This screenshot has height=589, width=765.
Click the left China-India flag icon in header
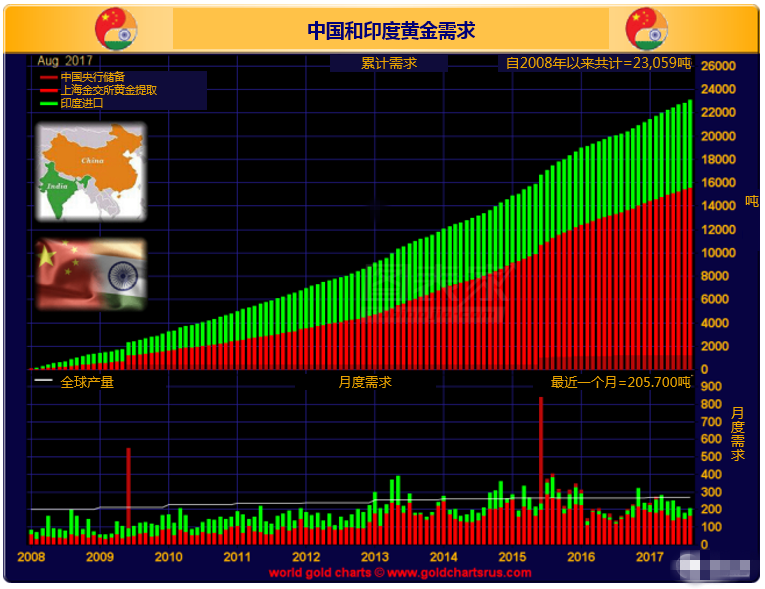(116, 29)
